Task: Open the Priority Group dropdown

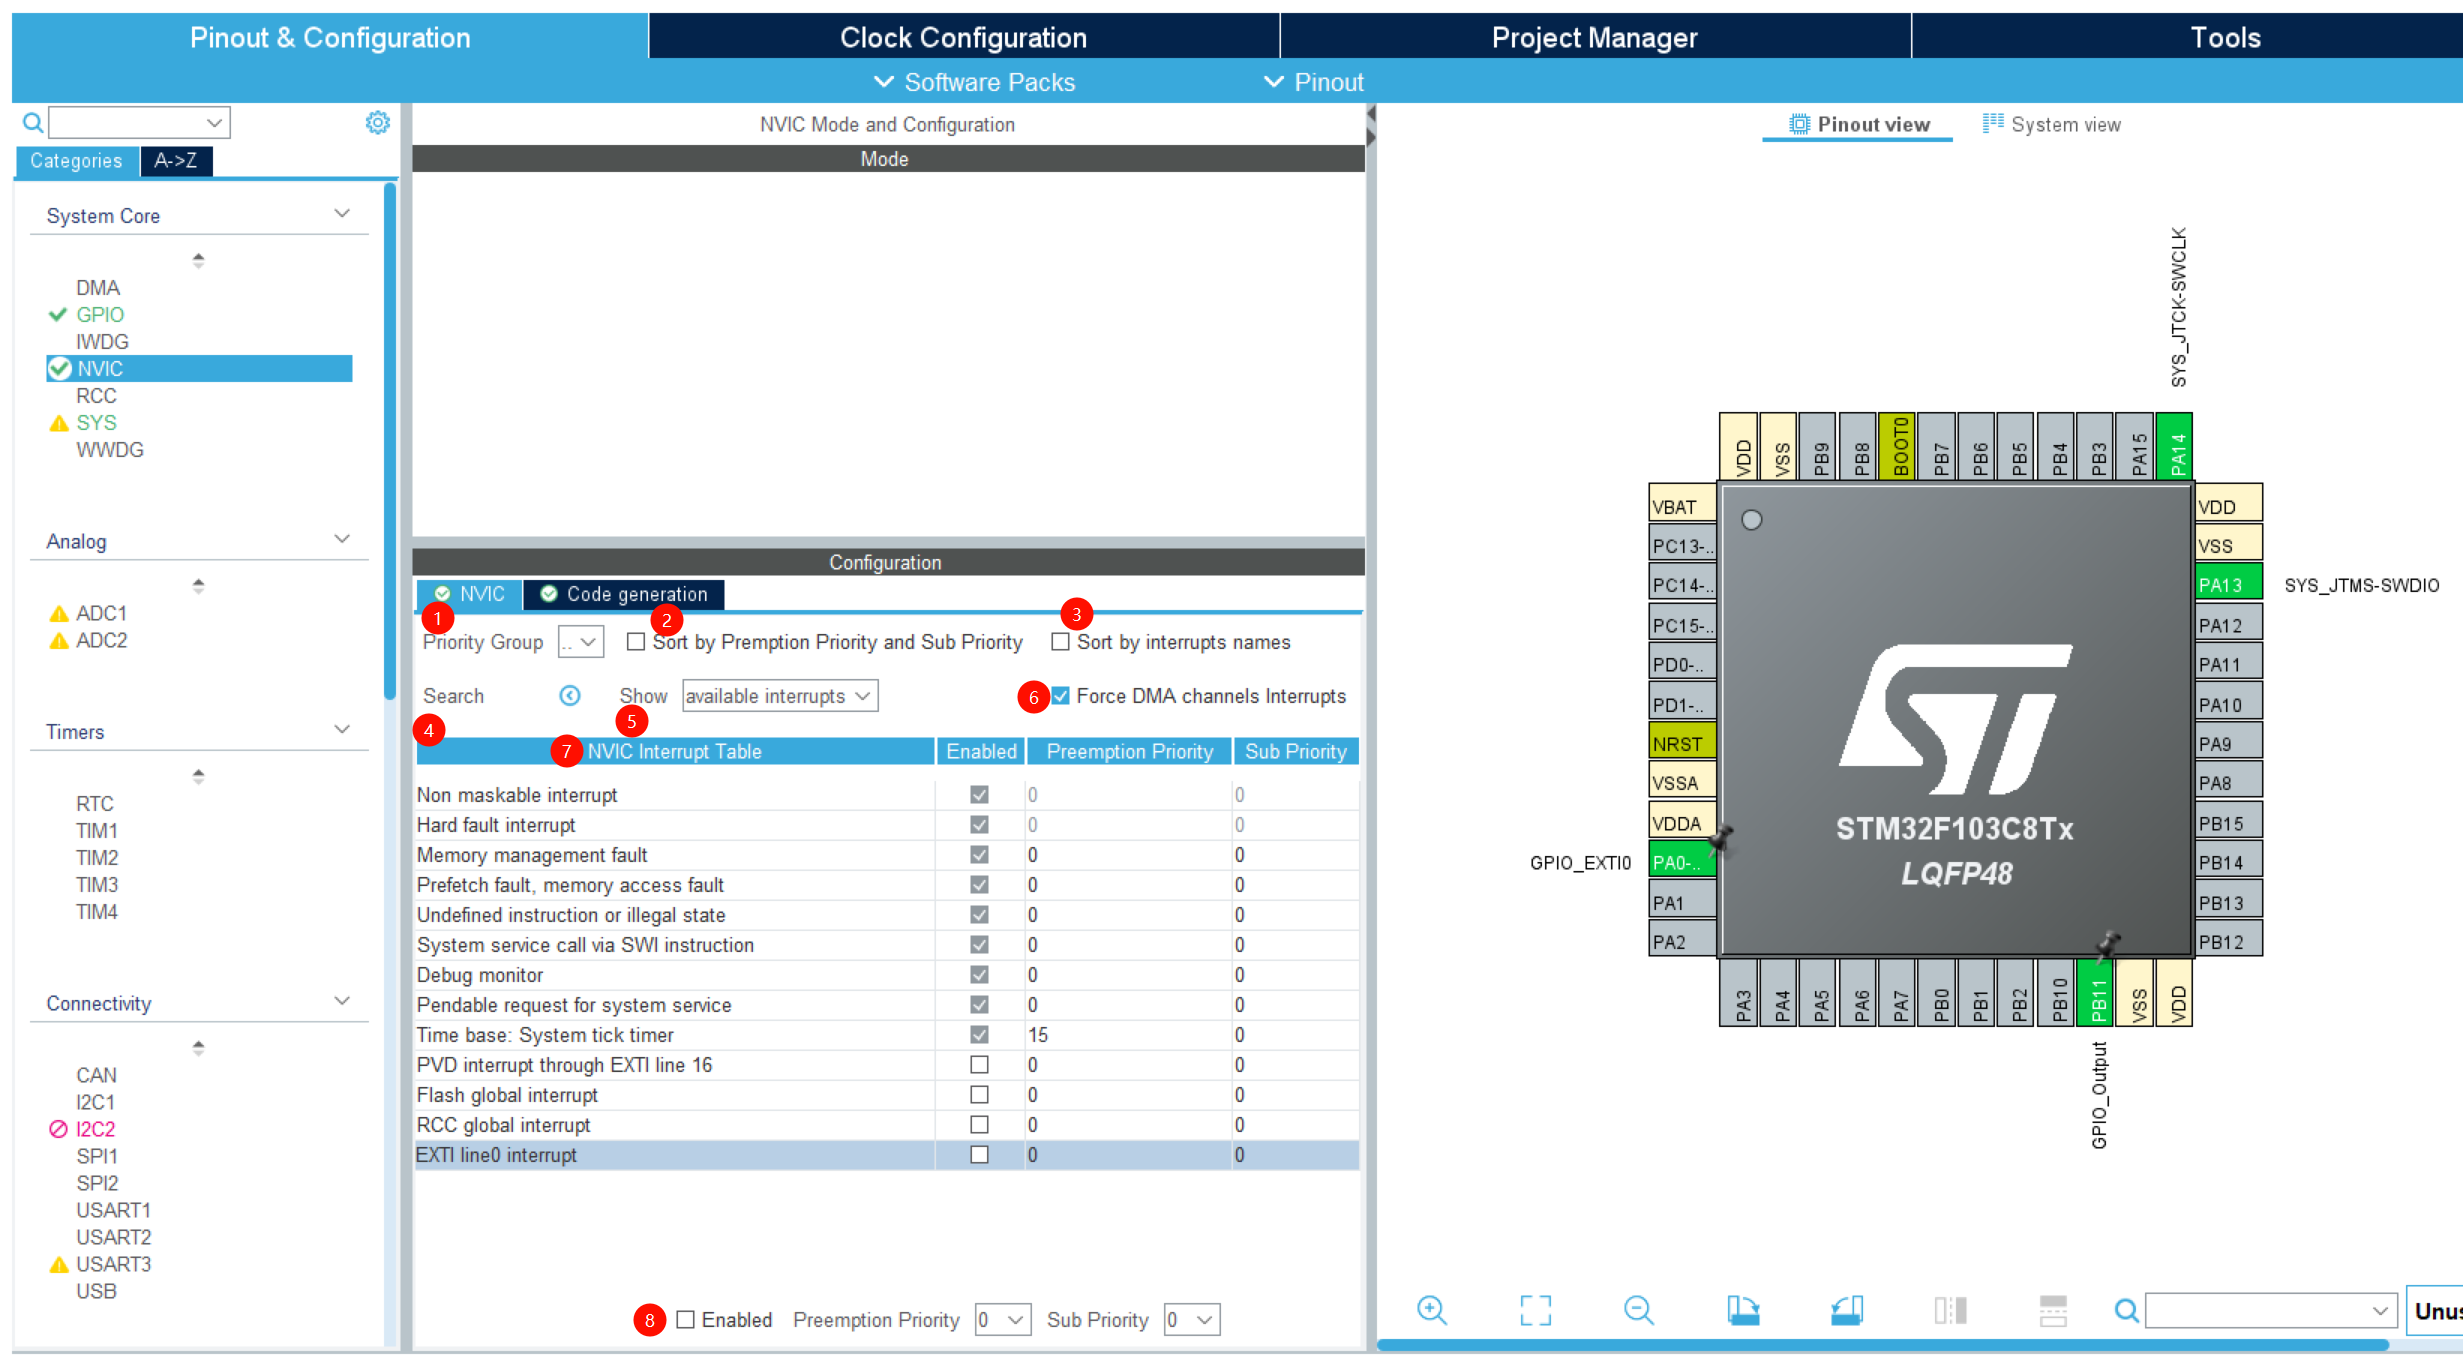Action: (x=581, y=642)
